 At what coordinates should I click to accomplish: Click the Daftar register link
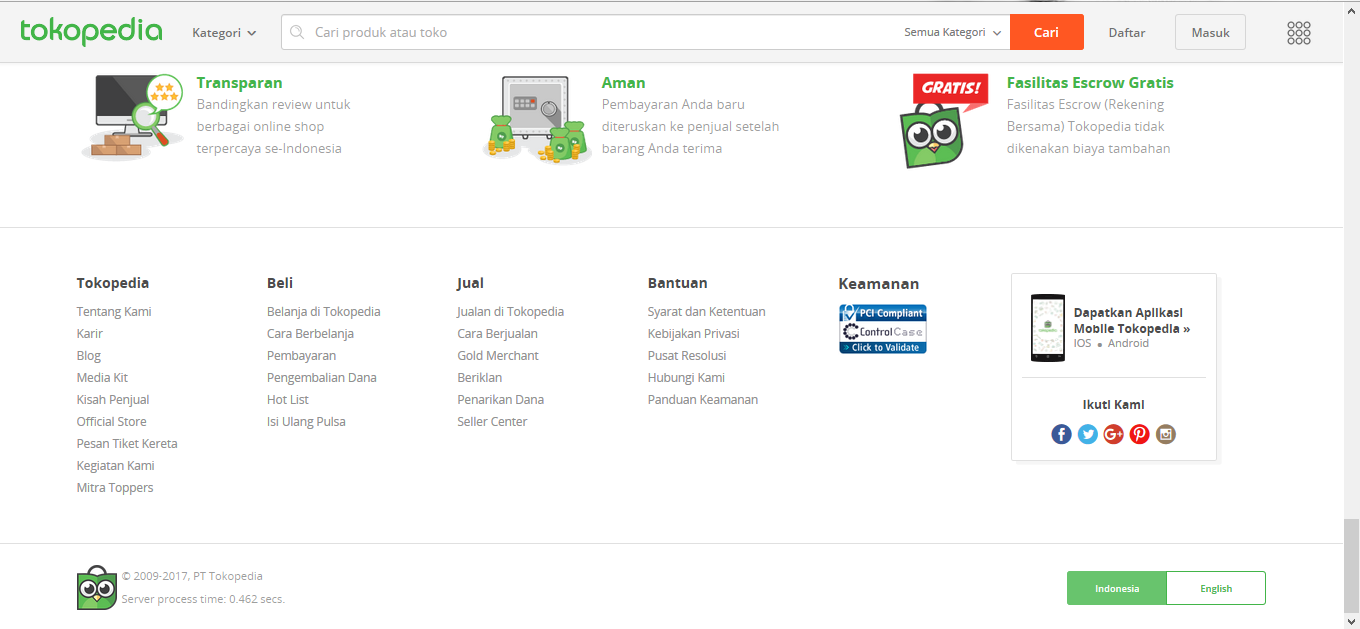[x=1127, y=32]
